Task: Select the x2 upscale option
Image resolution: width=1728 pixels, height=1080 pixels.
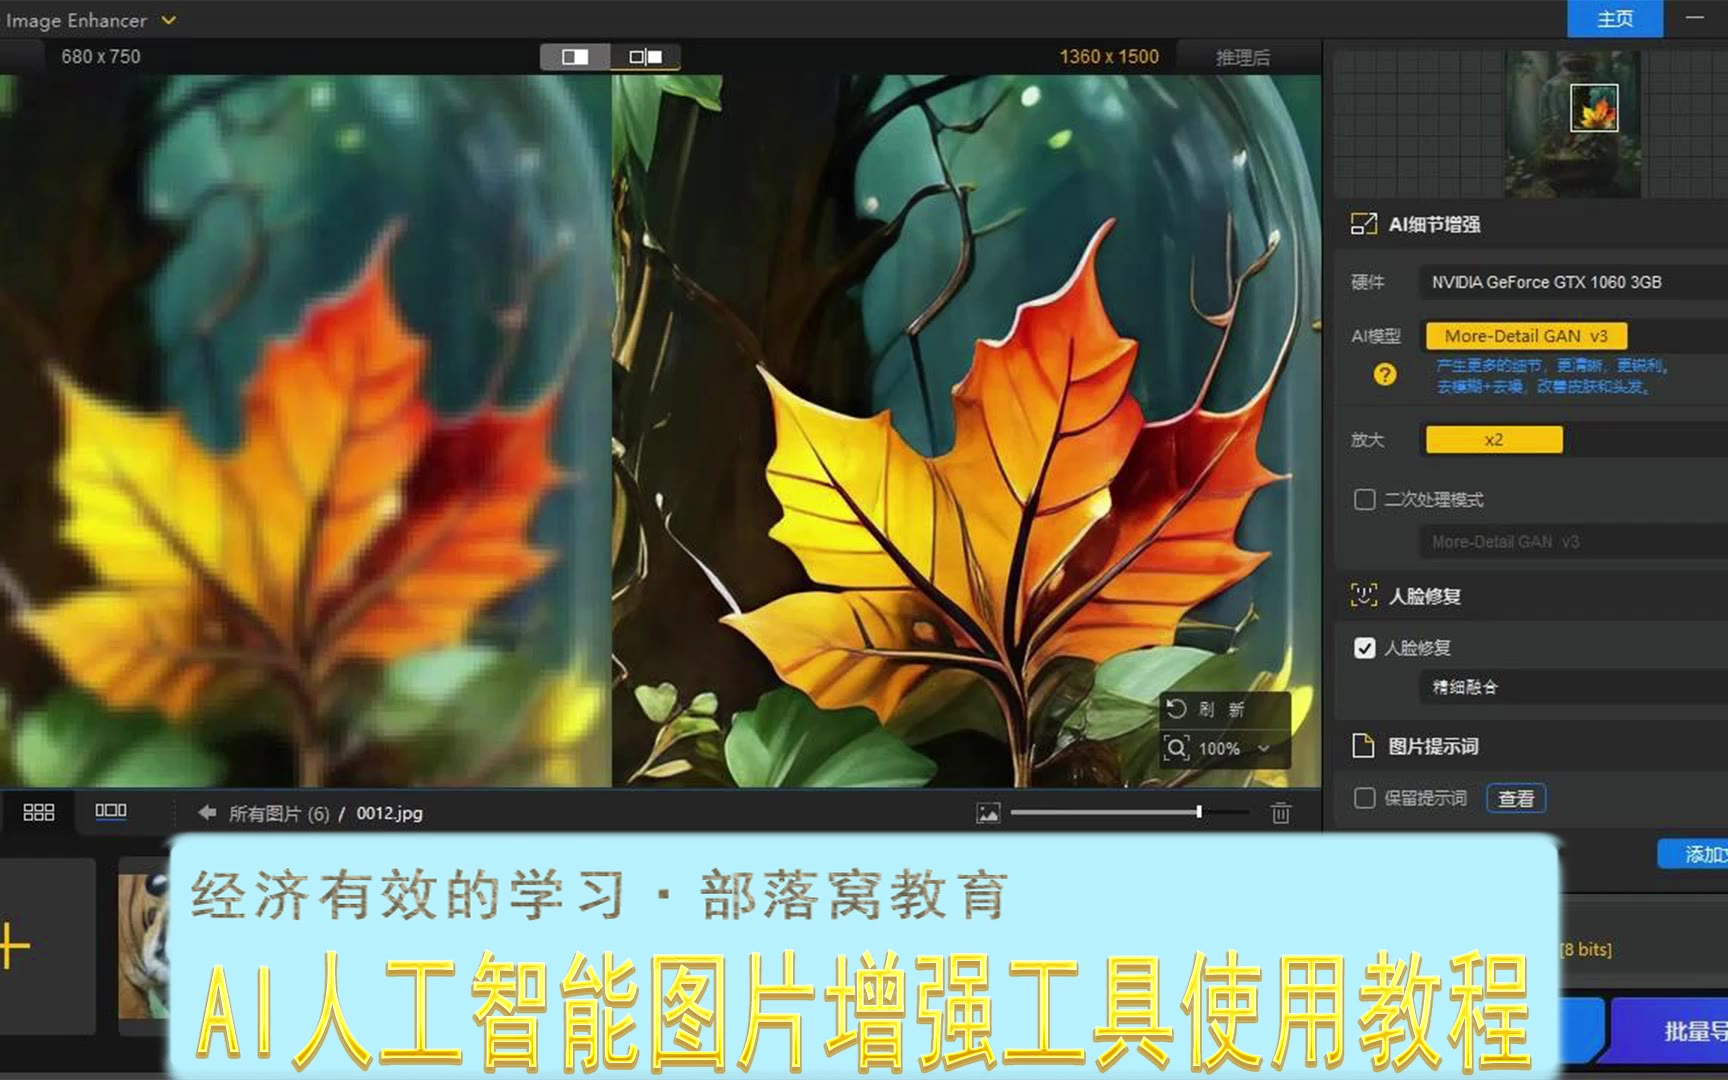Action: pos(1493,440)
